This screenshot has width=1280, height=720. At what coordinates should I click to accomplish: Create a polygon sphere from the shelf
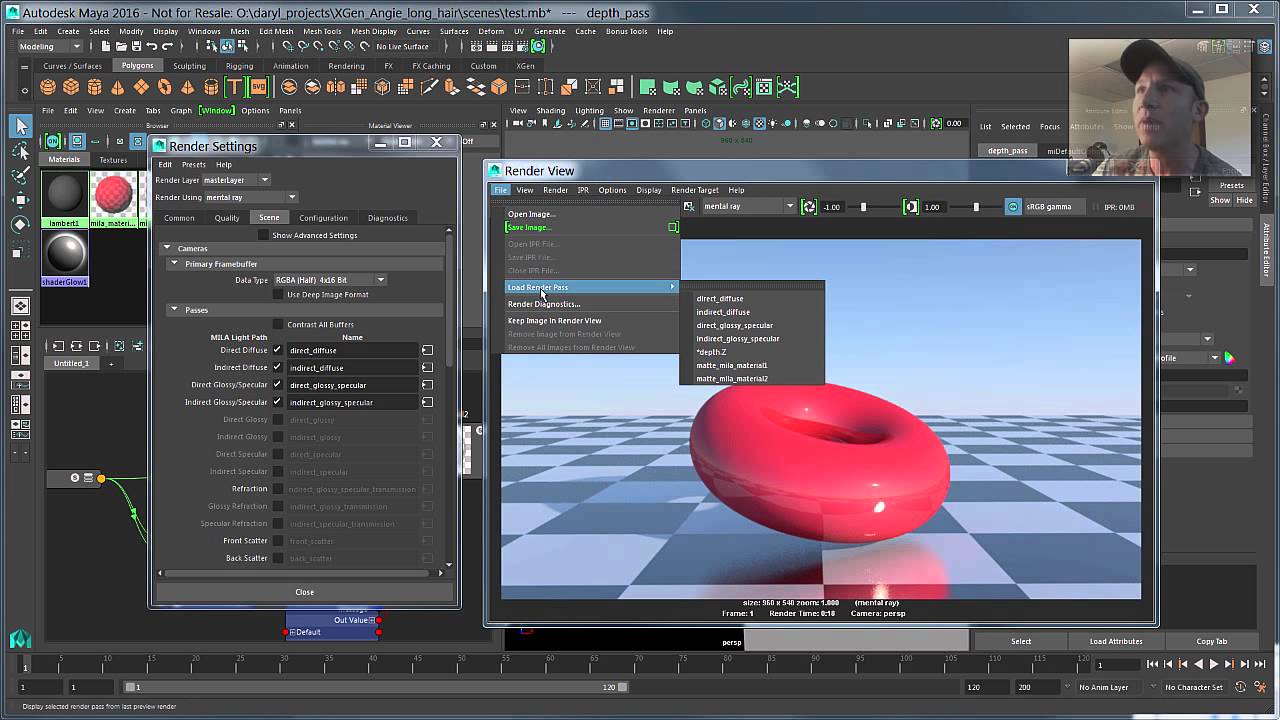pyautogui.click(x=49, y=87)
